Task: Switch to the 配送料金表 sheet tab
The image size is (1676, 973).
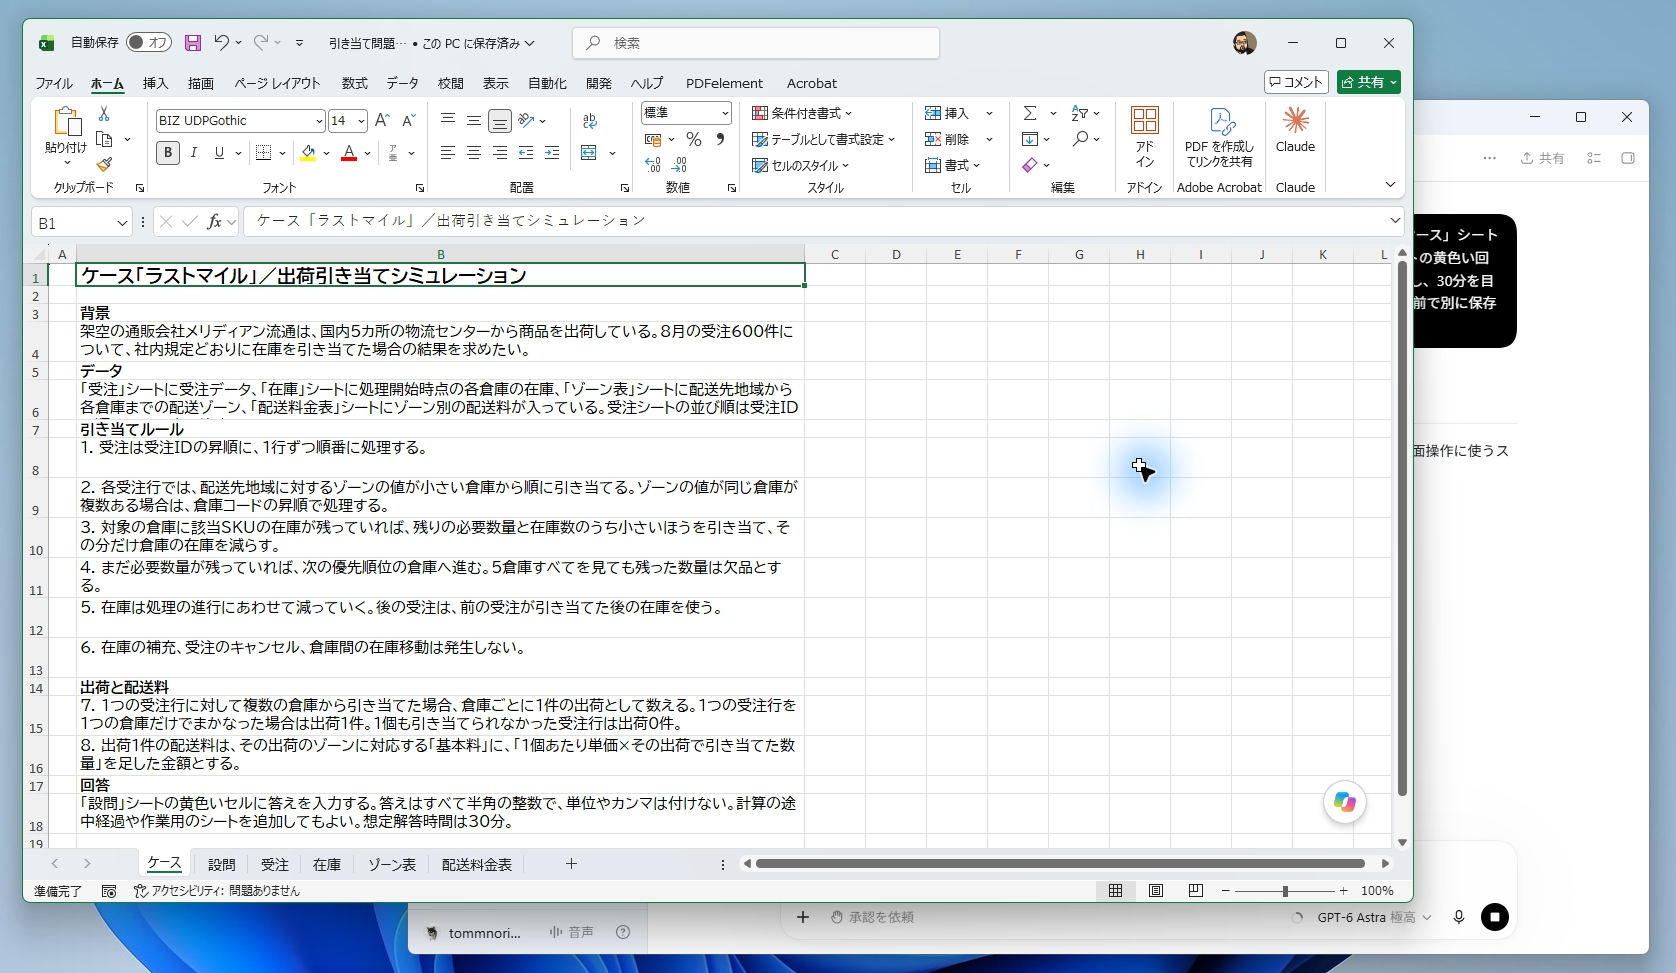Action: [477, 864]
